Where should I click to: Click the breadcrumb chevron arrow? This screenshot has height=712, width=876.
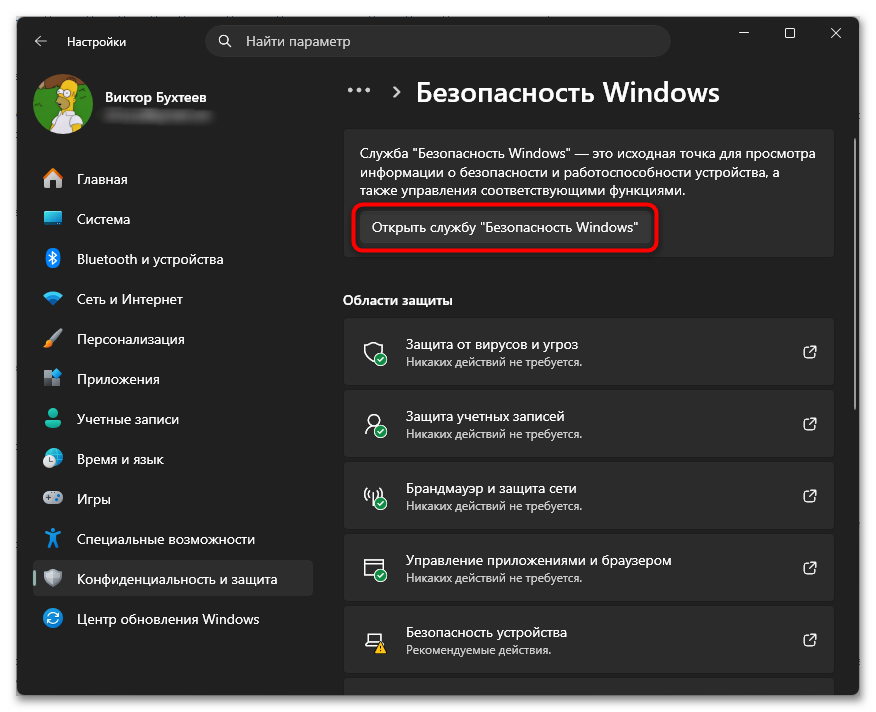click(x=397, y=92)
